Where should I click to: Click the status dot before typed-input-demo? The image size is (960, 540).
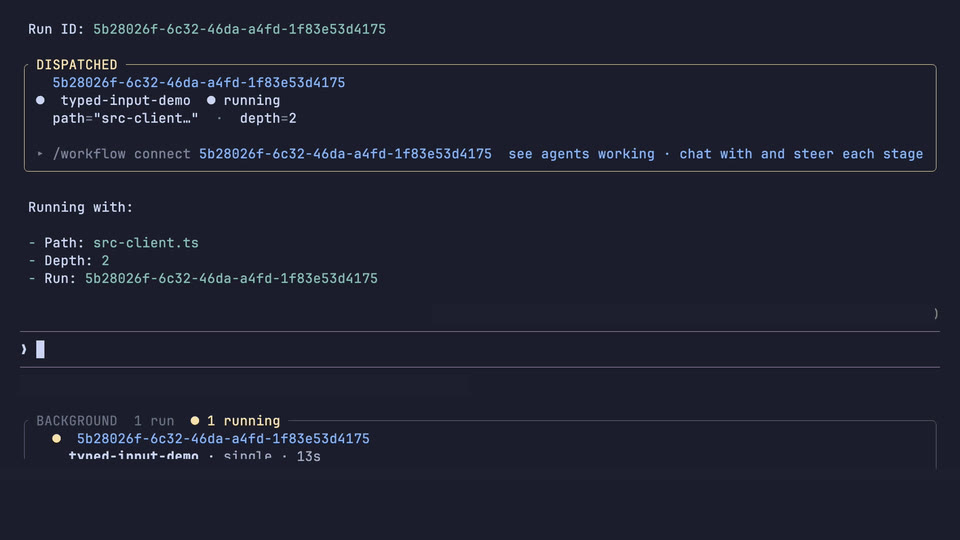[x=40, y=100]
